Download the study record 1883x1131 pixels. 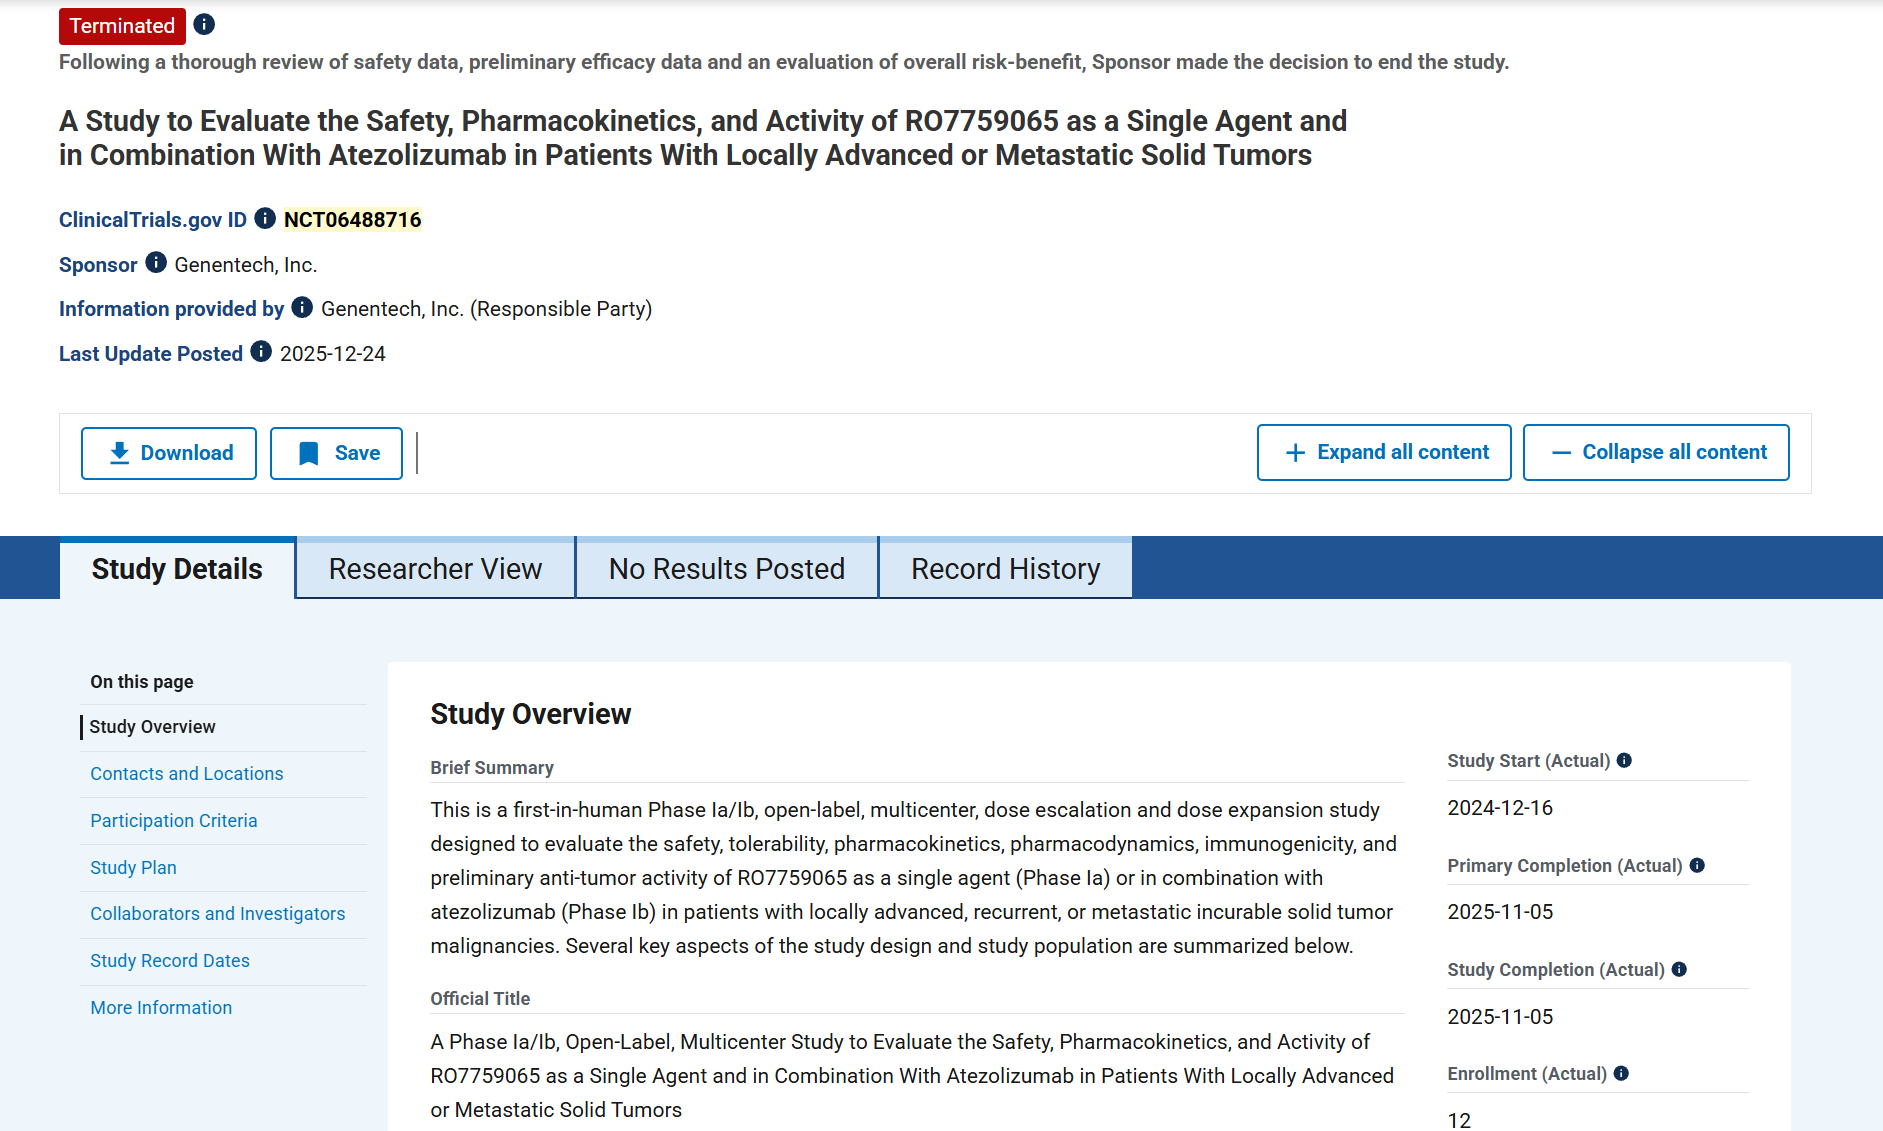point(169,453)
